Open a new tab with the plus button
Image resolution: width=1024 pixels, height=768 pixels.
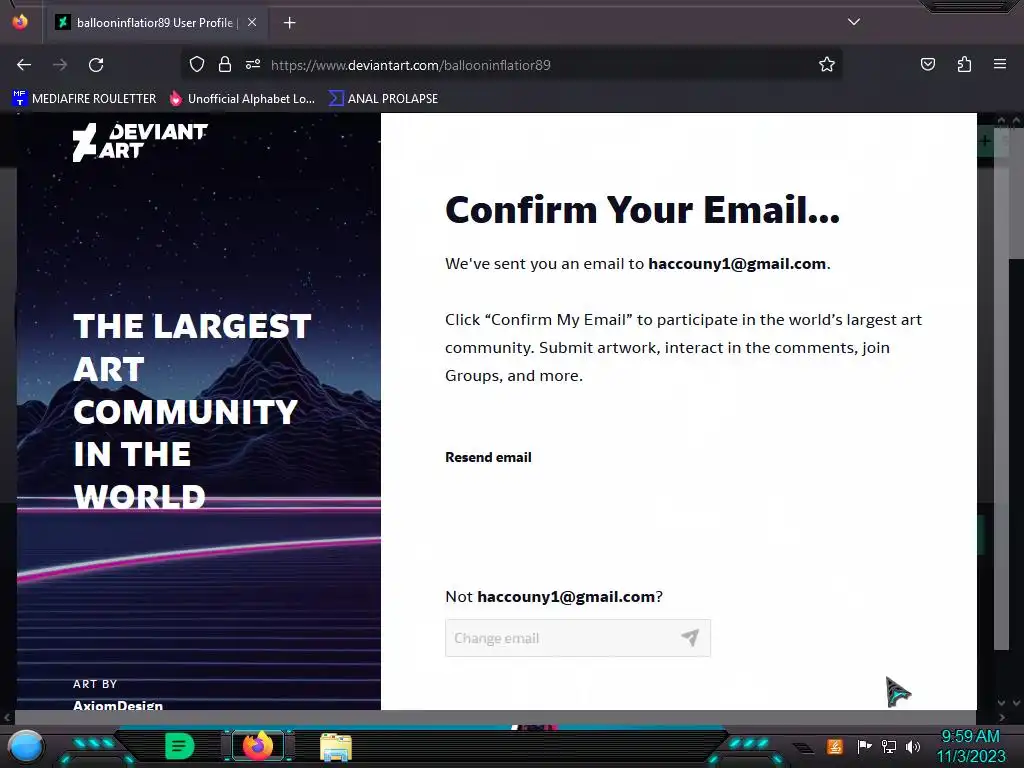[289, 23]
